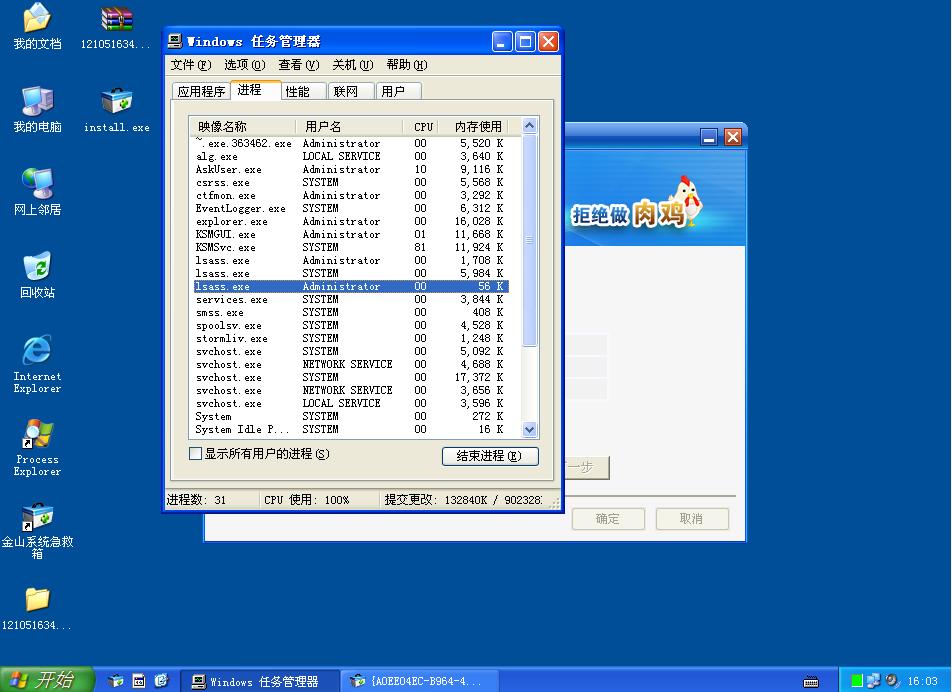
Task: Sort by 用户名 column header
Action: [349, 126]
